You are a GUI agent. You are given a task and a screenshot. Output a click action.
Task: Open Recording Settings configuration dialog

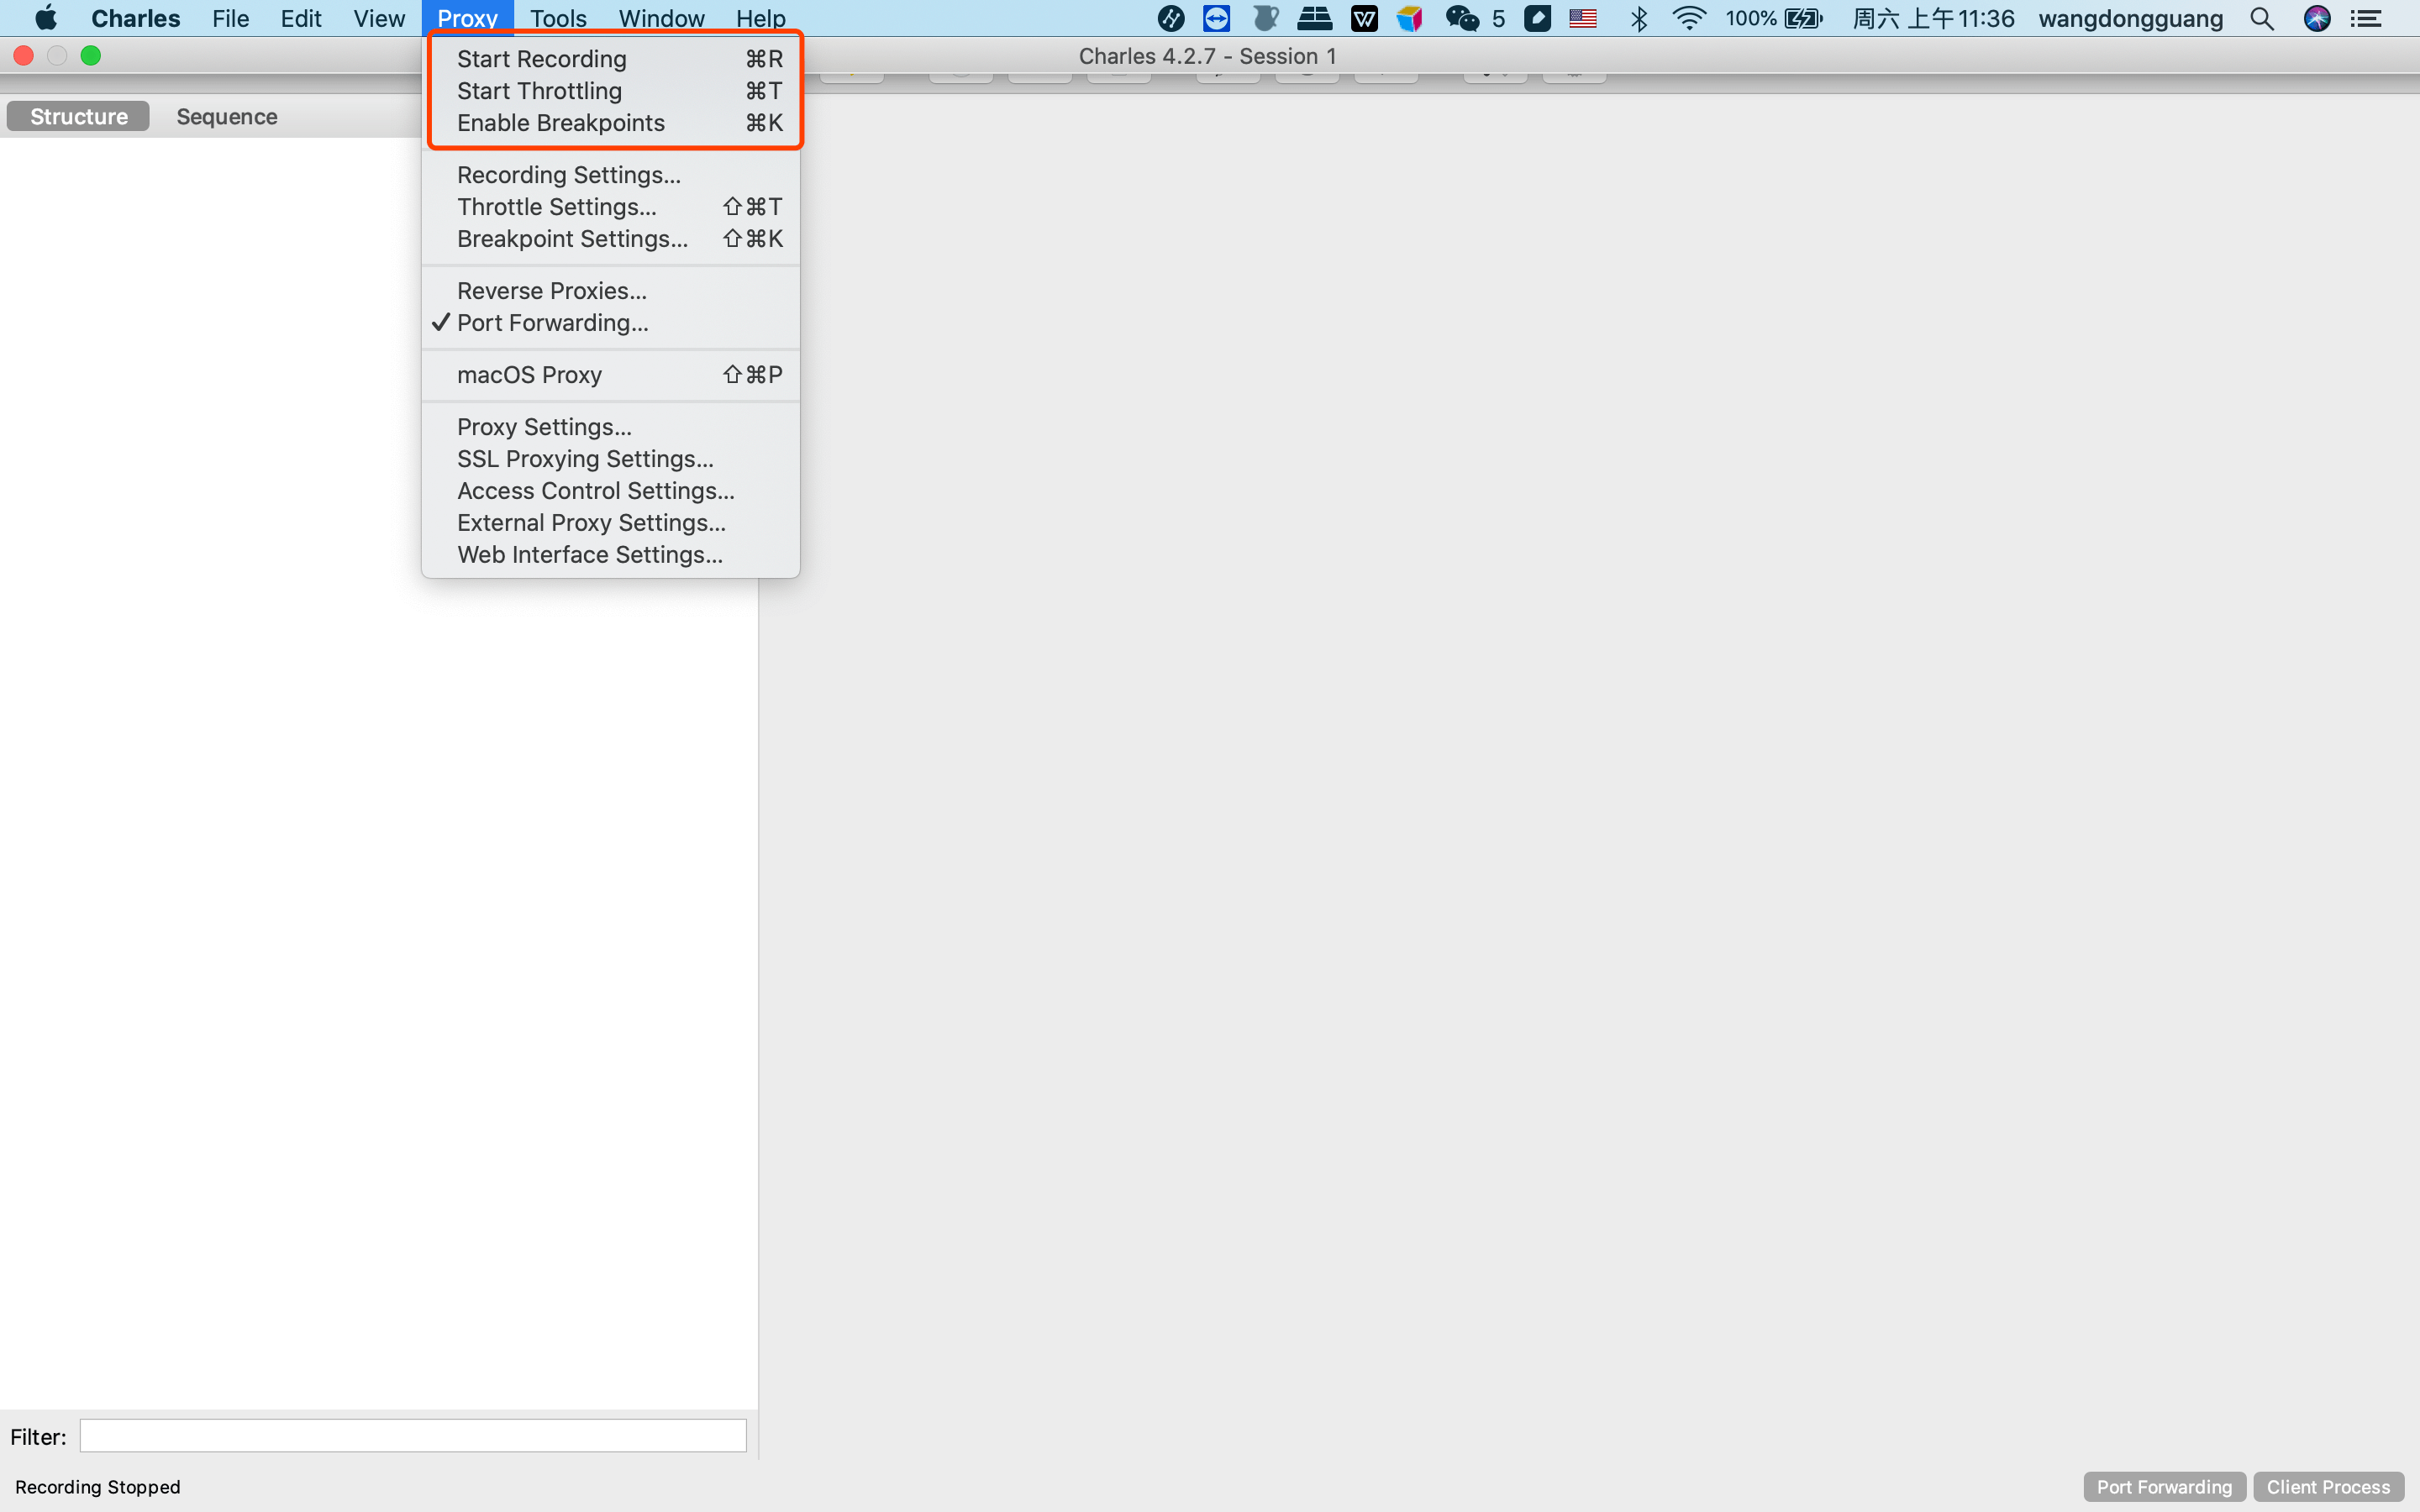point(568,174)
